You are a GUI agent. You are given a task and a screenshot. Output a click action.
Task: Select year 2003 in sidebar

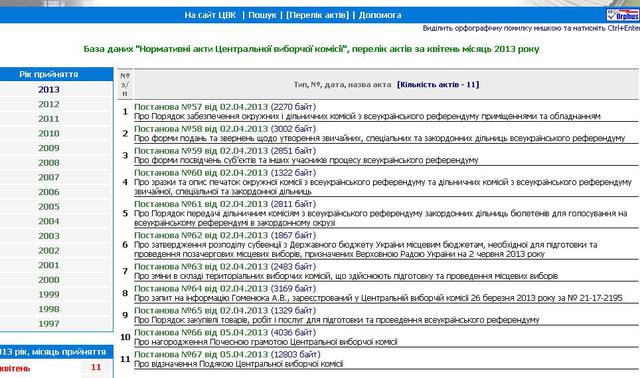click(x=49, y=236)
